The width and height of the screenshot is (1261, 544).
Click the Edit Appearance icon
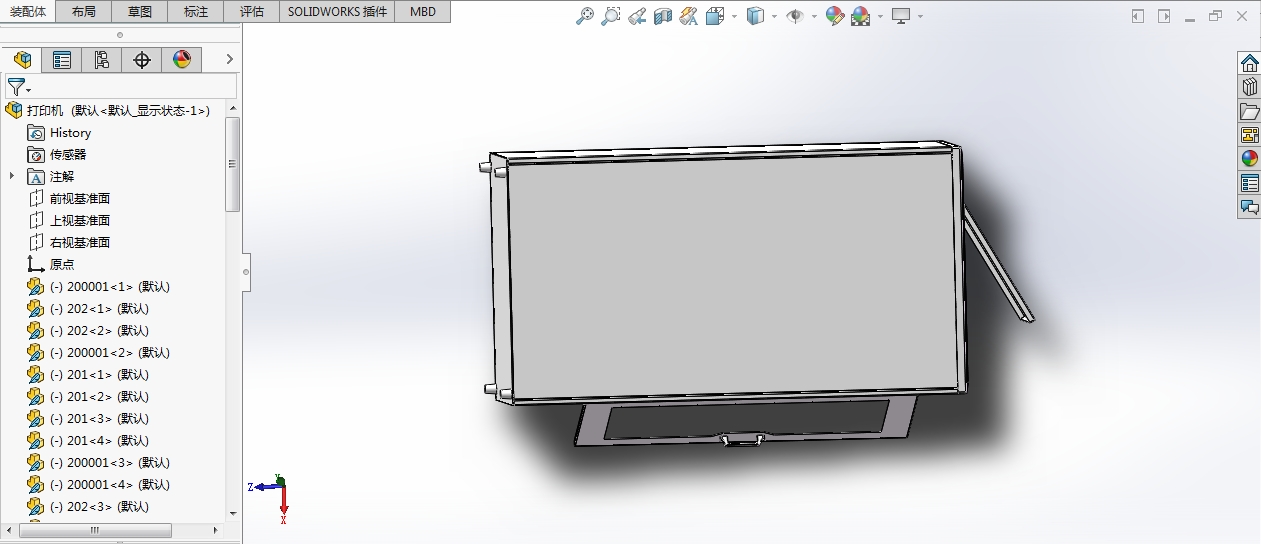pos(835,16)
